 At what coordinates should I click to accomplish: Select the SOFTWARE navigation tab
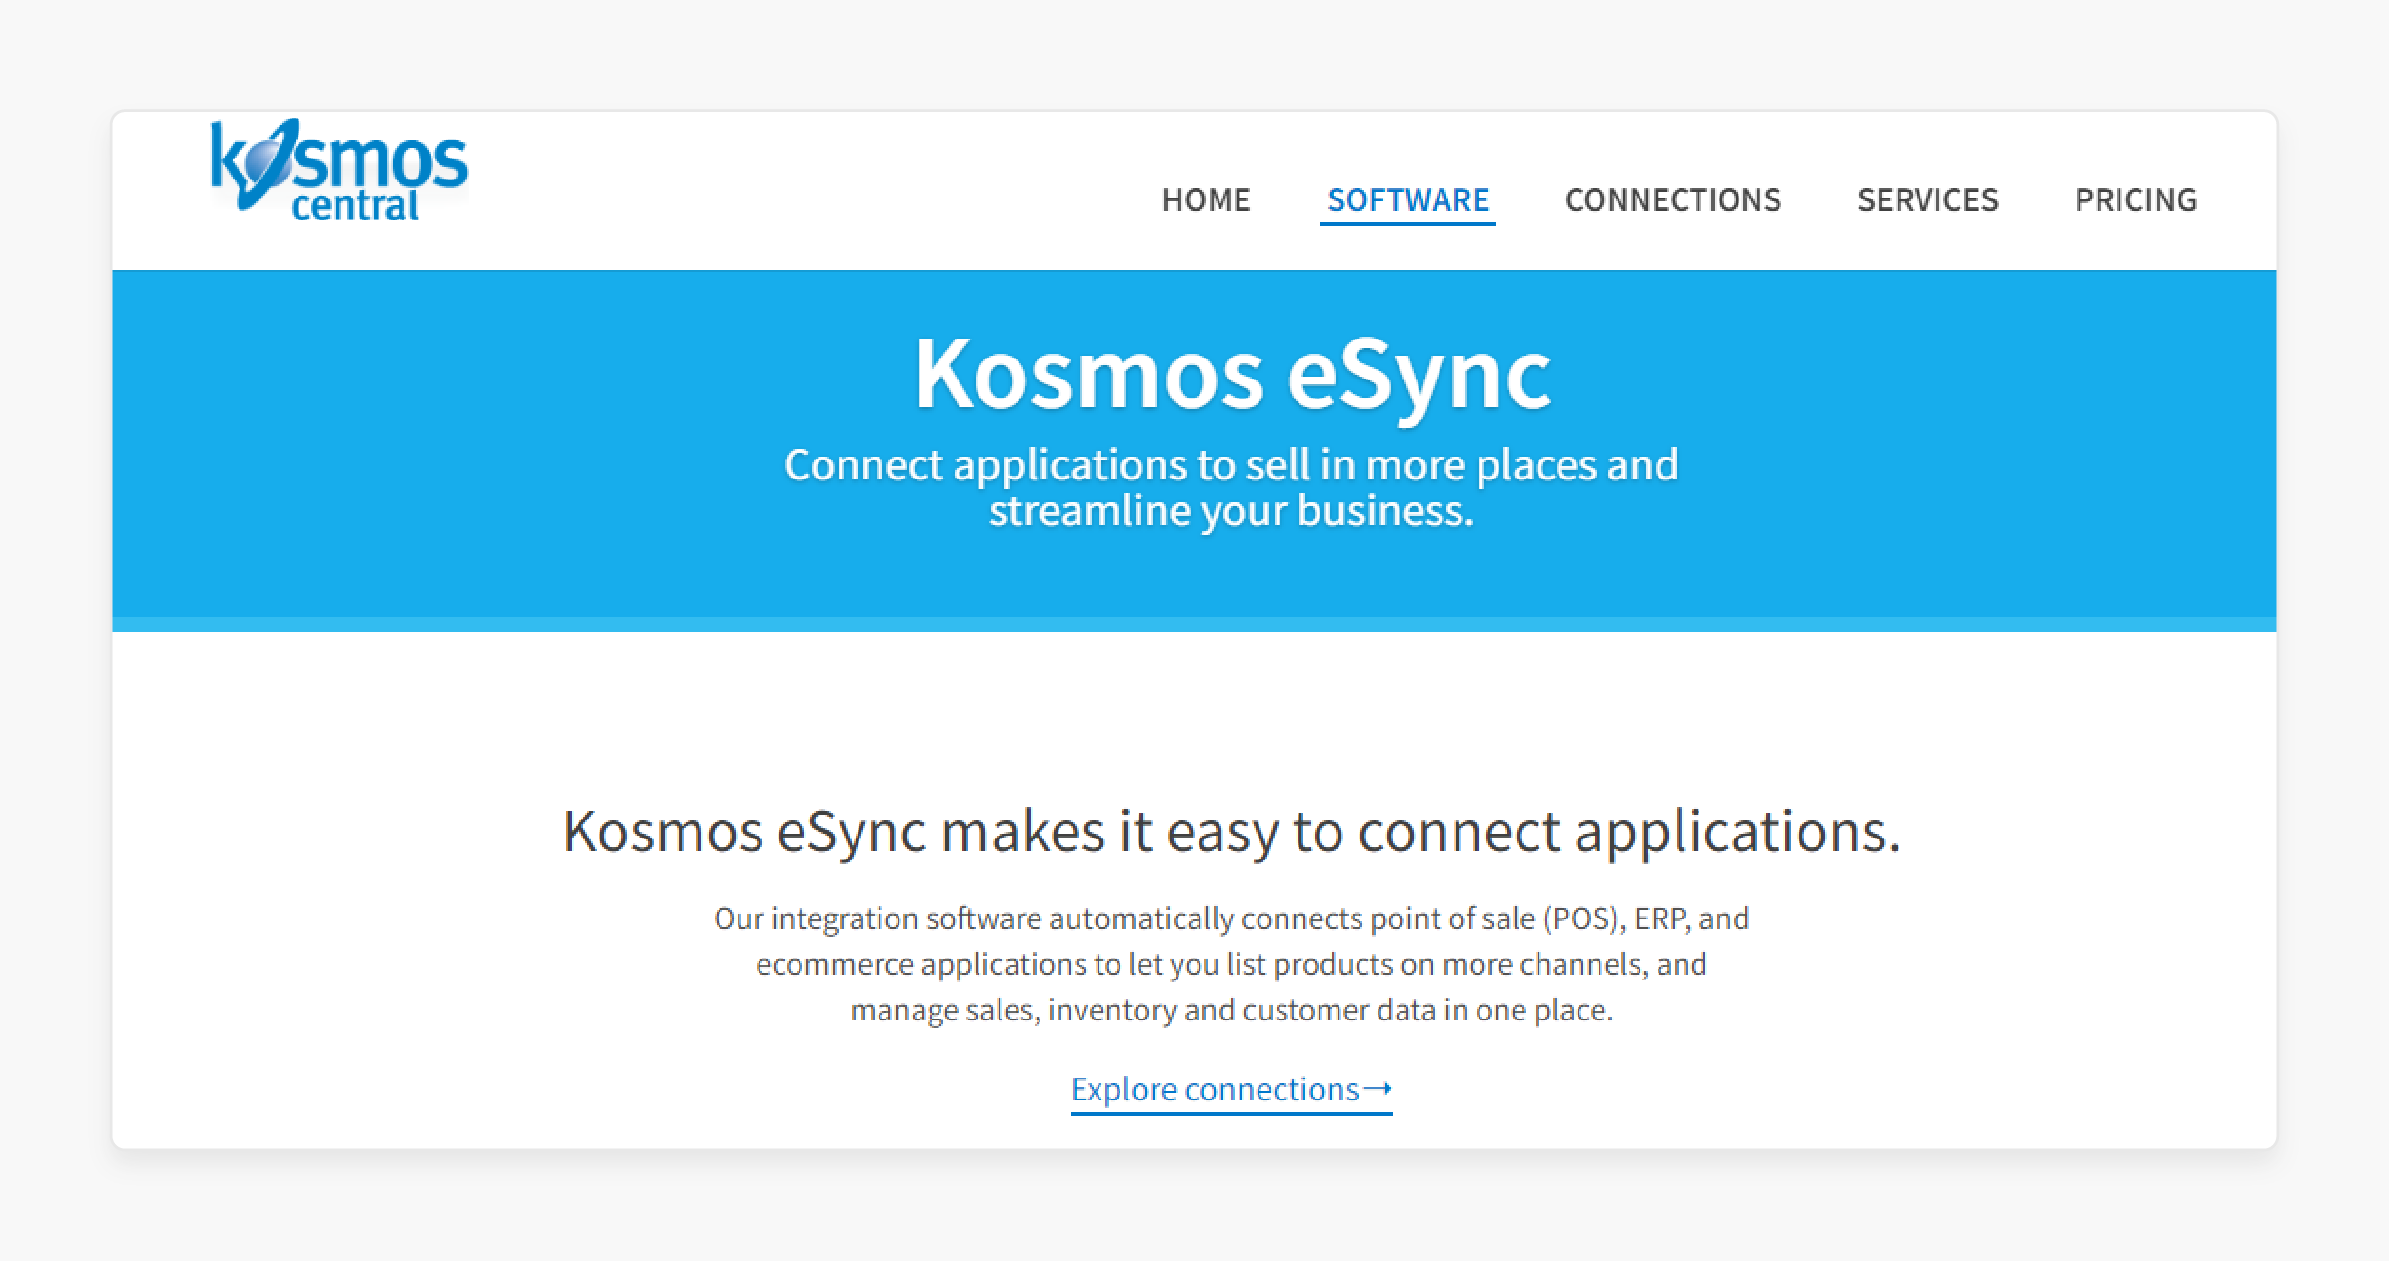pos(1408,201)
